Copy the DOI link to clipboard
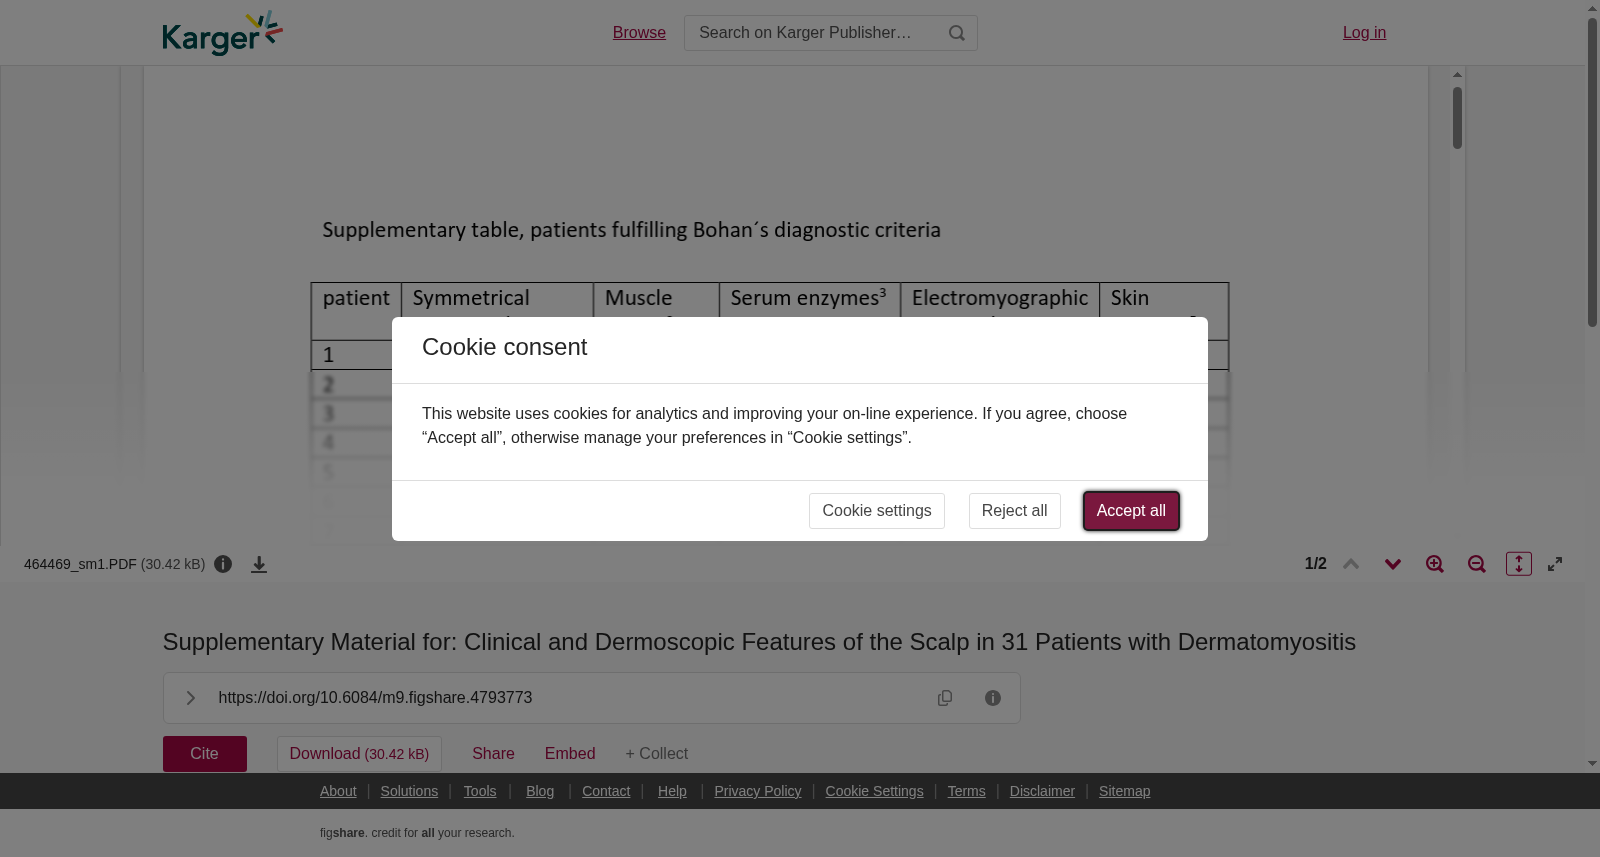This screenshot has height=857, width=1600. pyautogui.click(x=945, y=698)
